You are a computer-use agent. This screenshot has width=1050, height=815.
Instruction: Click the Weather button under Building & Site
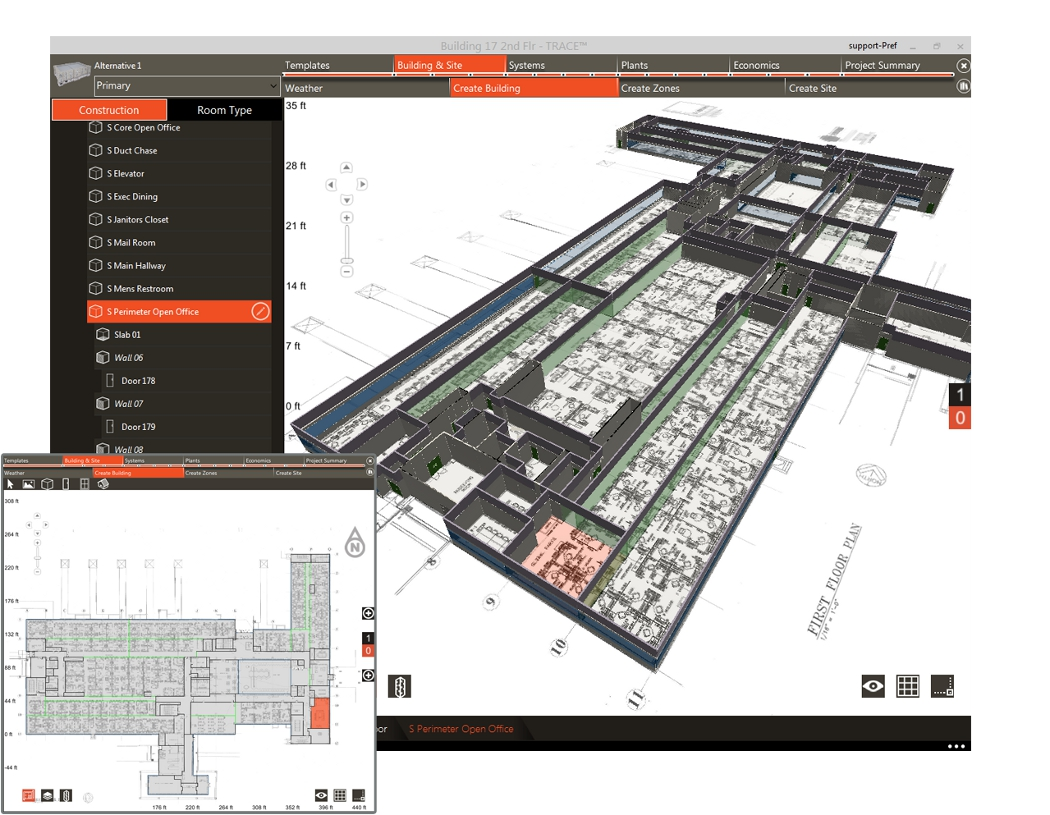[x=303, y=88]
